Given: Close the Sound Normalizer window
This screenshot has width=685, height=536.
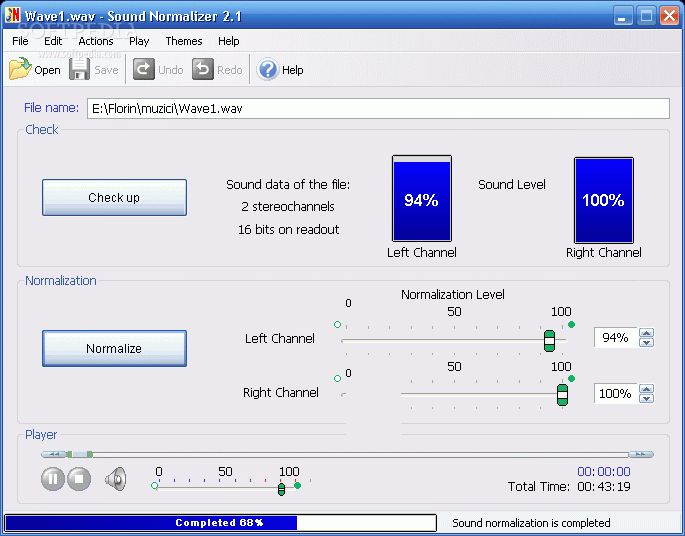Looking at the screenshot, I should click(670, 16).
